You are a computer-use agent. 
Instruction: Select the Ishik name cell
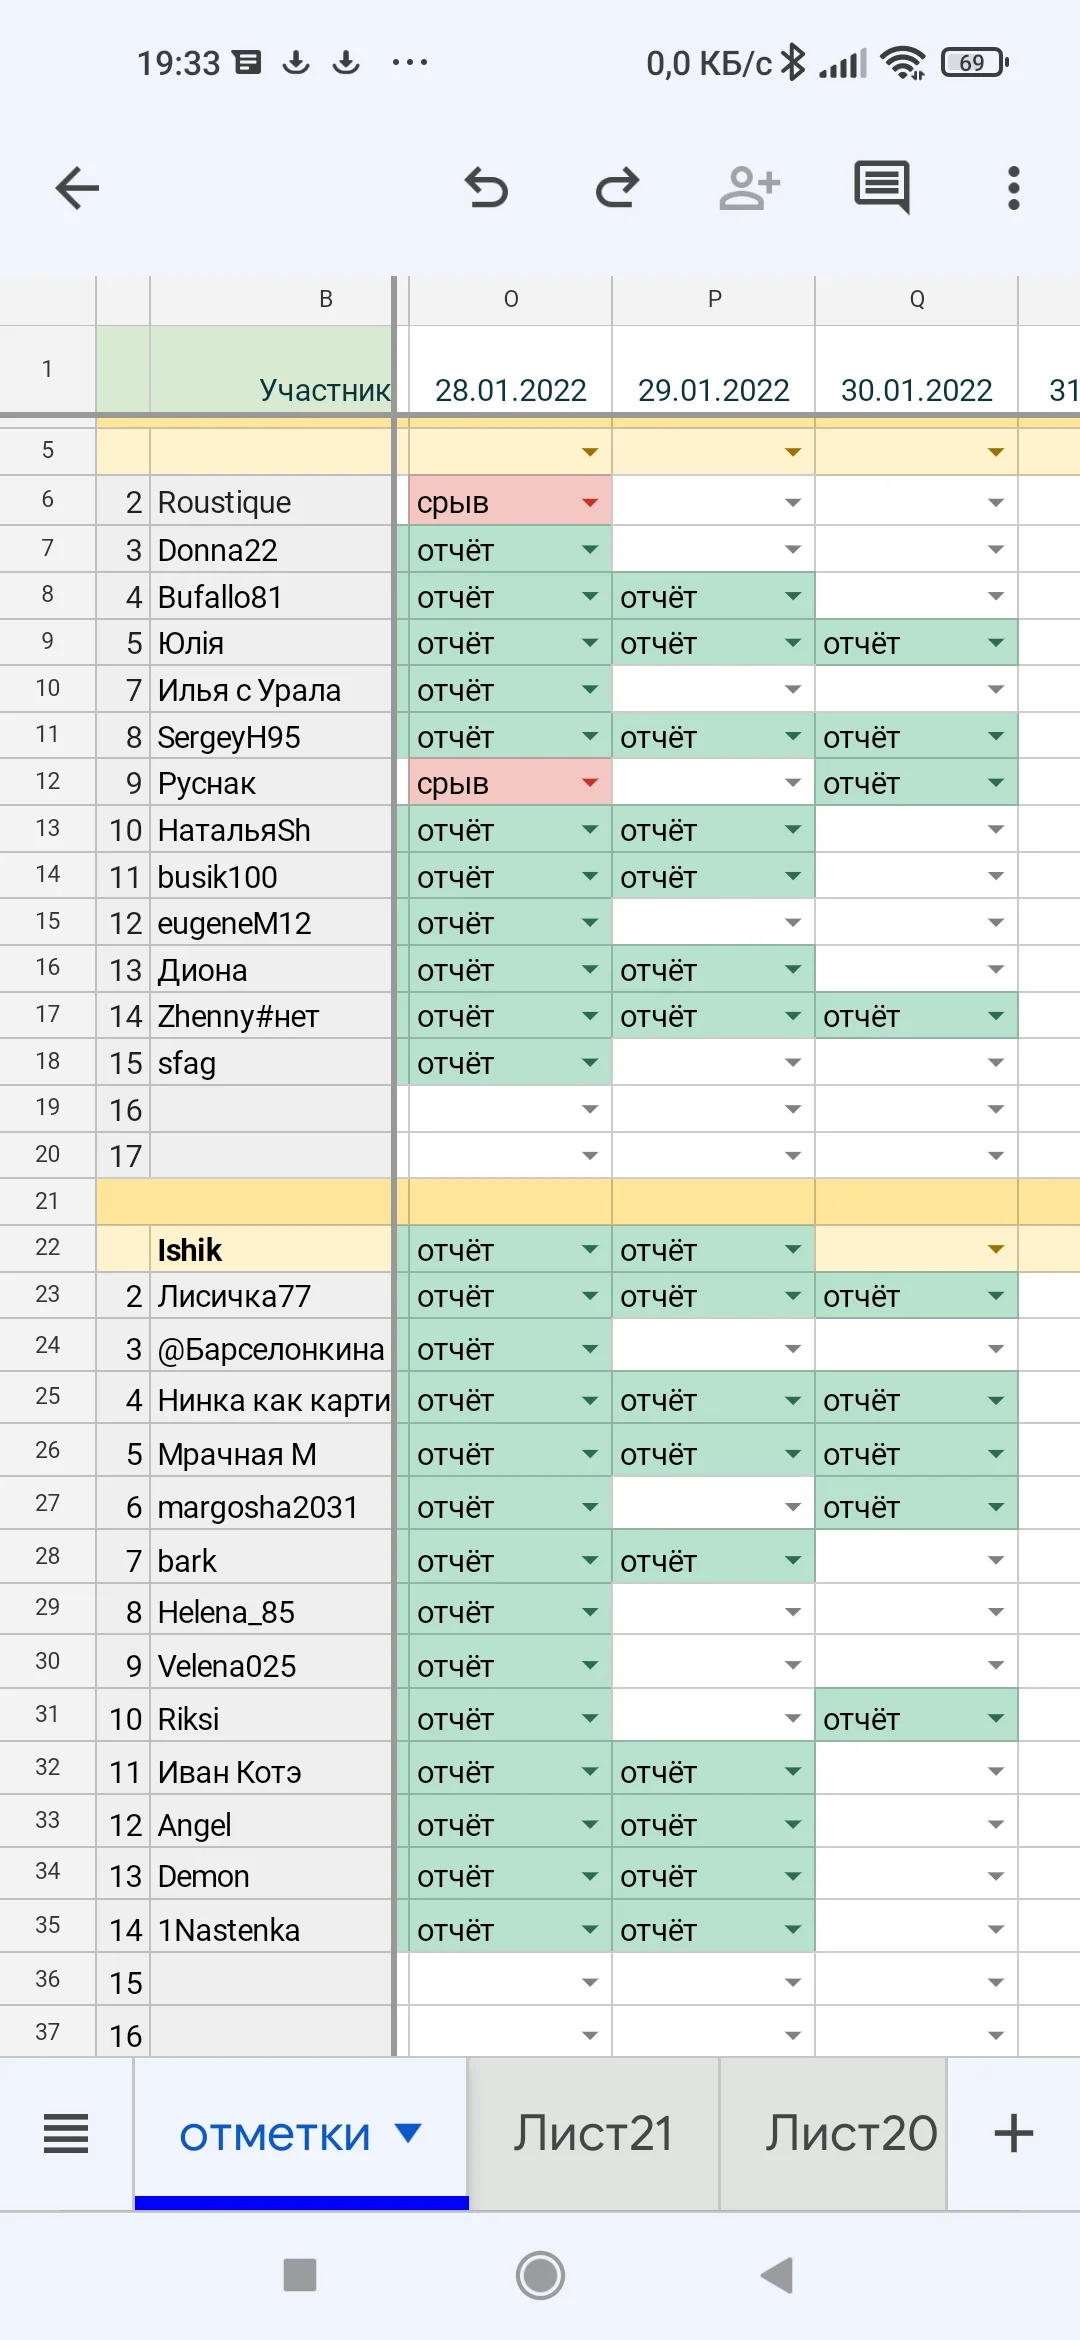[270, 1250]
